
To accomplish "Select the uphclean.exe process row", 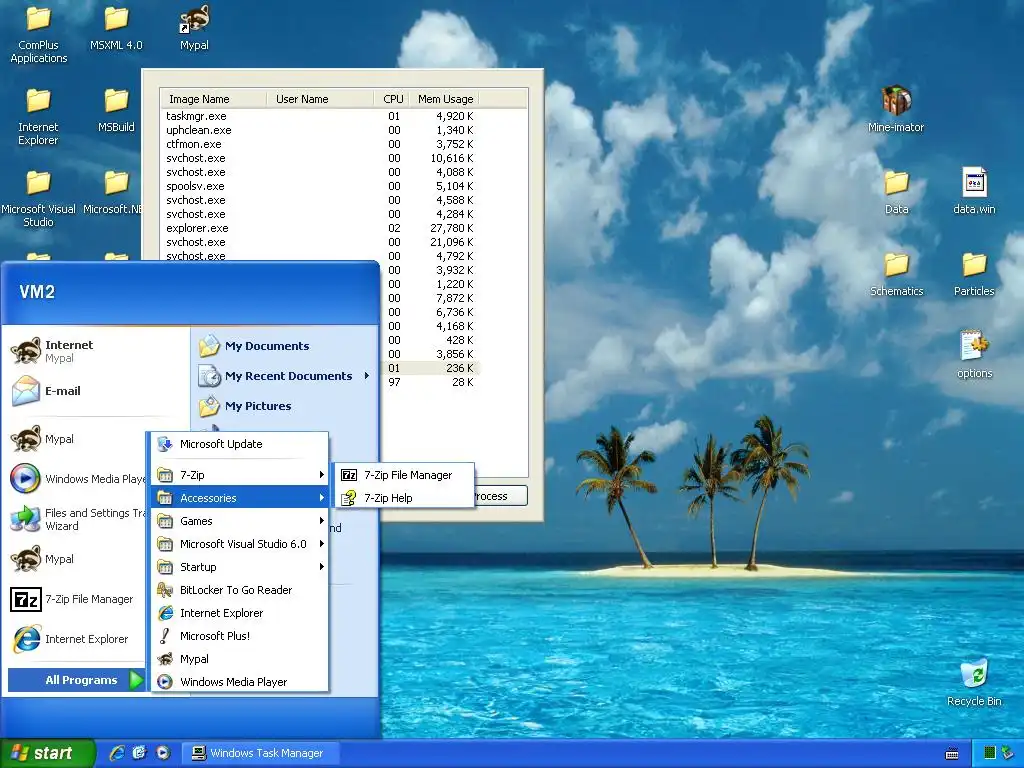I will (x=320, y=130).
